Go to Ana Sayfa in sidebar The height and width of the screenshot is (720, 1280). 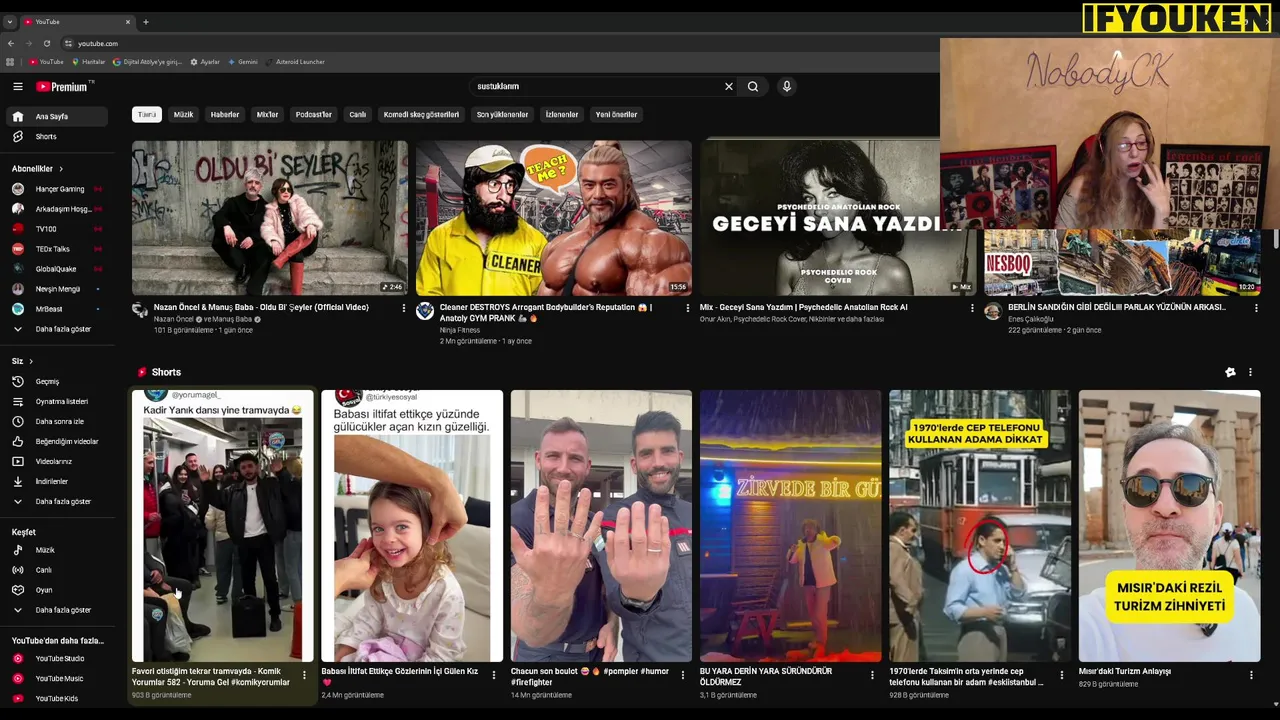pos(55,117)
